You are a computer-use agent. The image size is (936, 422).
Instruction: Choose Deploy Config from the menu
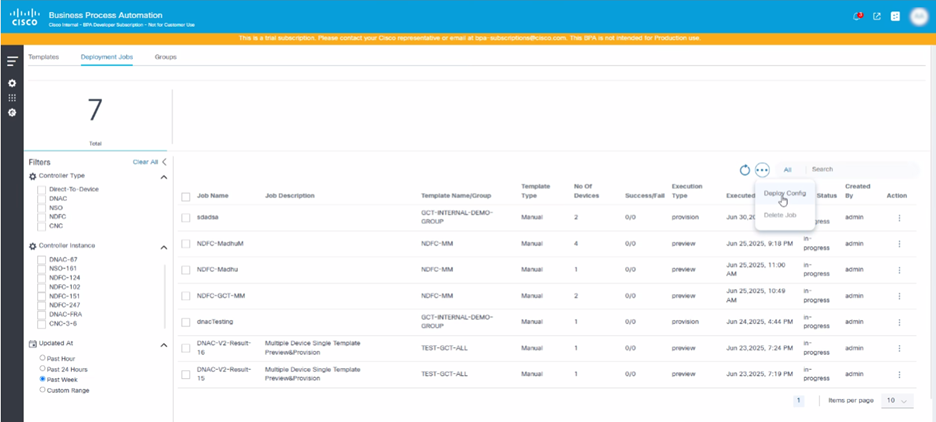click(785, 193)
